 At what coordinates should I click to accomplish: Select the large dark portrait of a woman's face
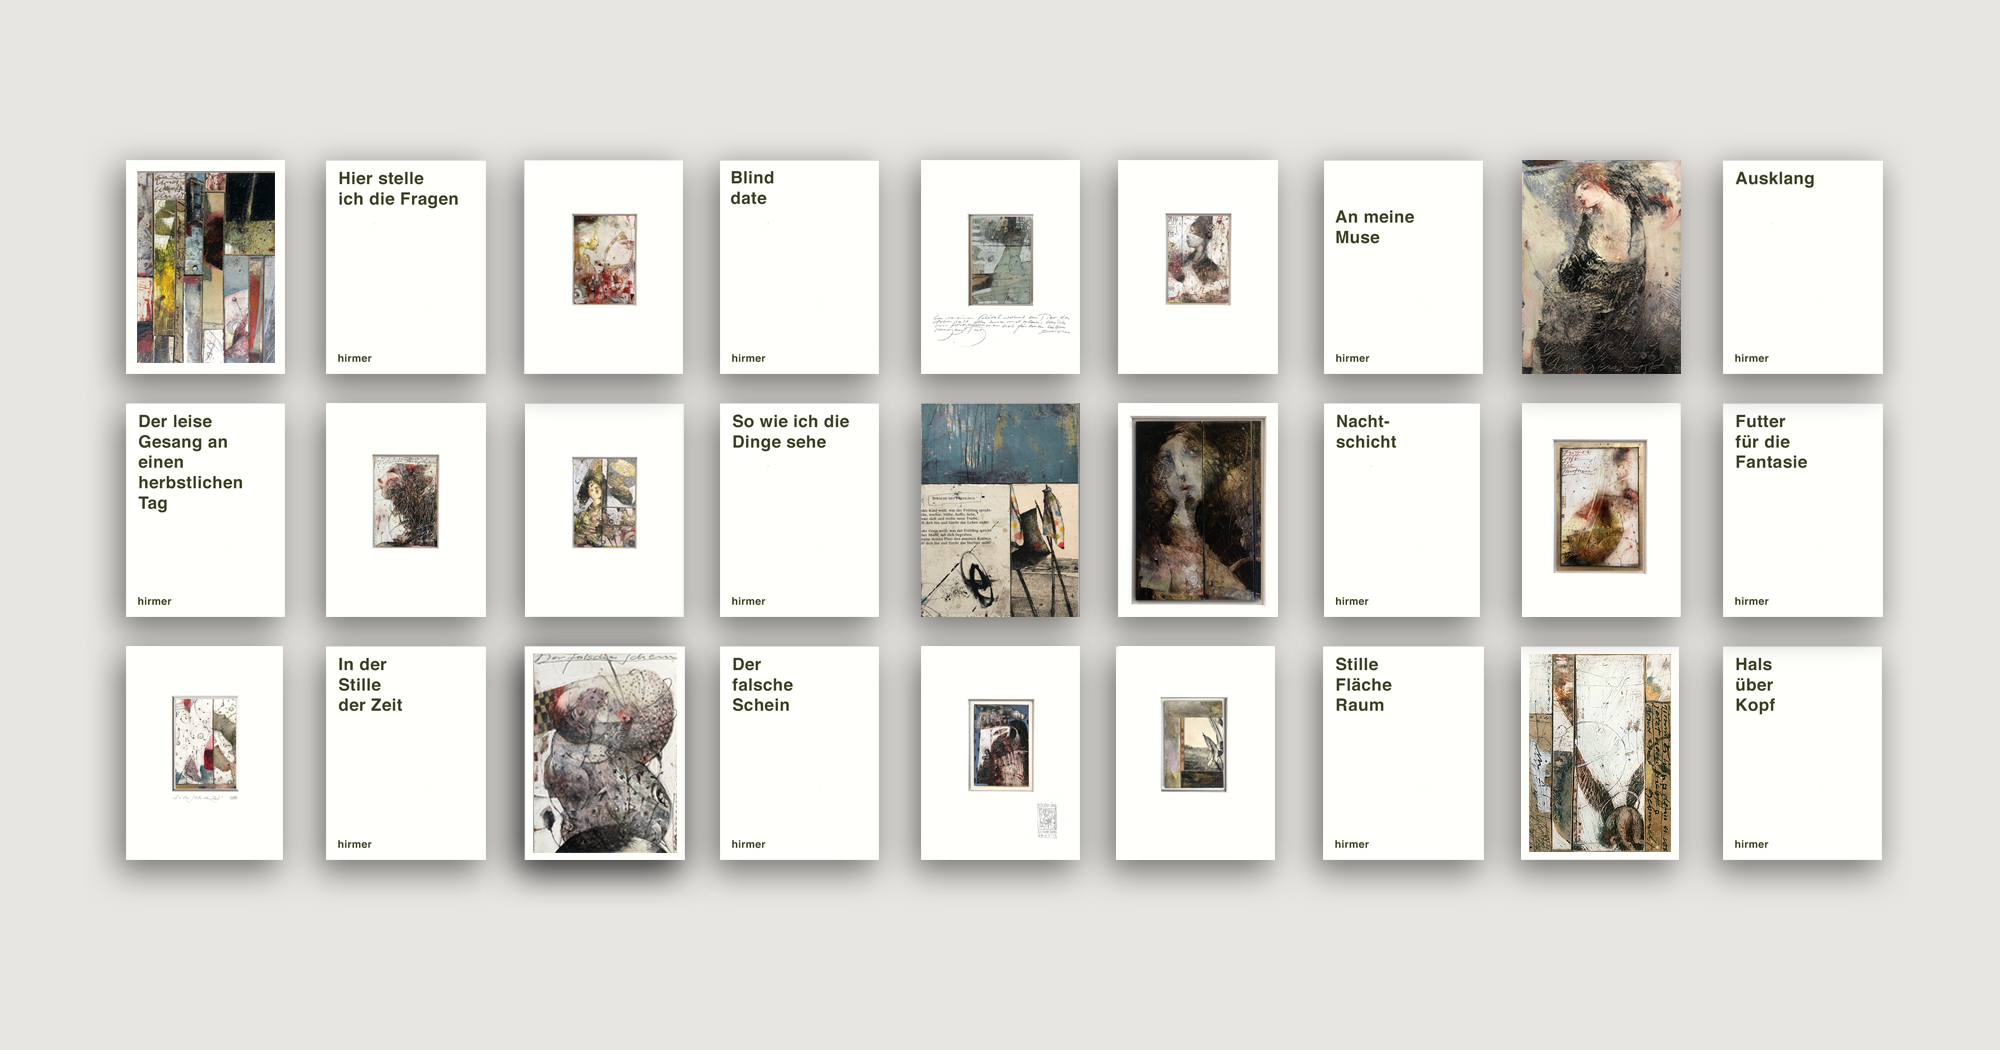(1198, 510)
